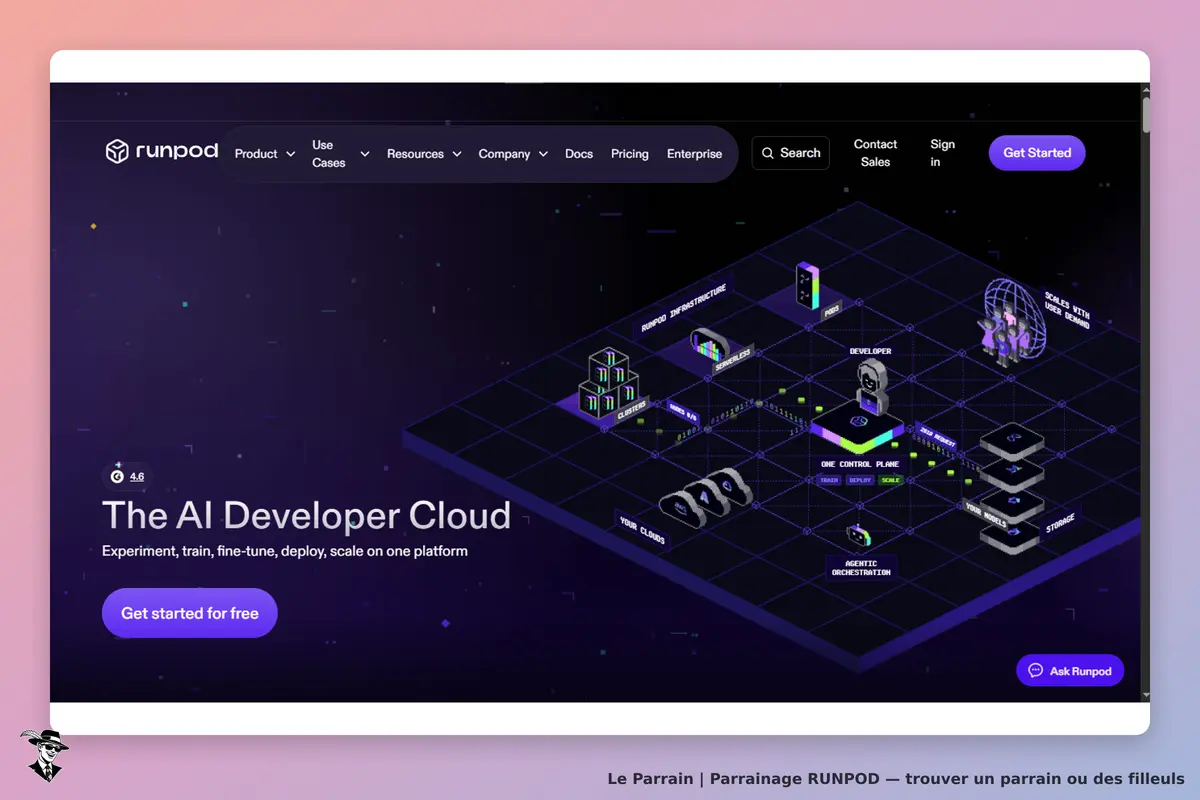Image resolution: width=1200 pixels, height=800 pixels.
Task: Click the globe with users icon
Action: coord(1011,321)
